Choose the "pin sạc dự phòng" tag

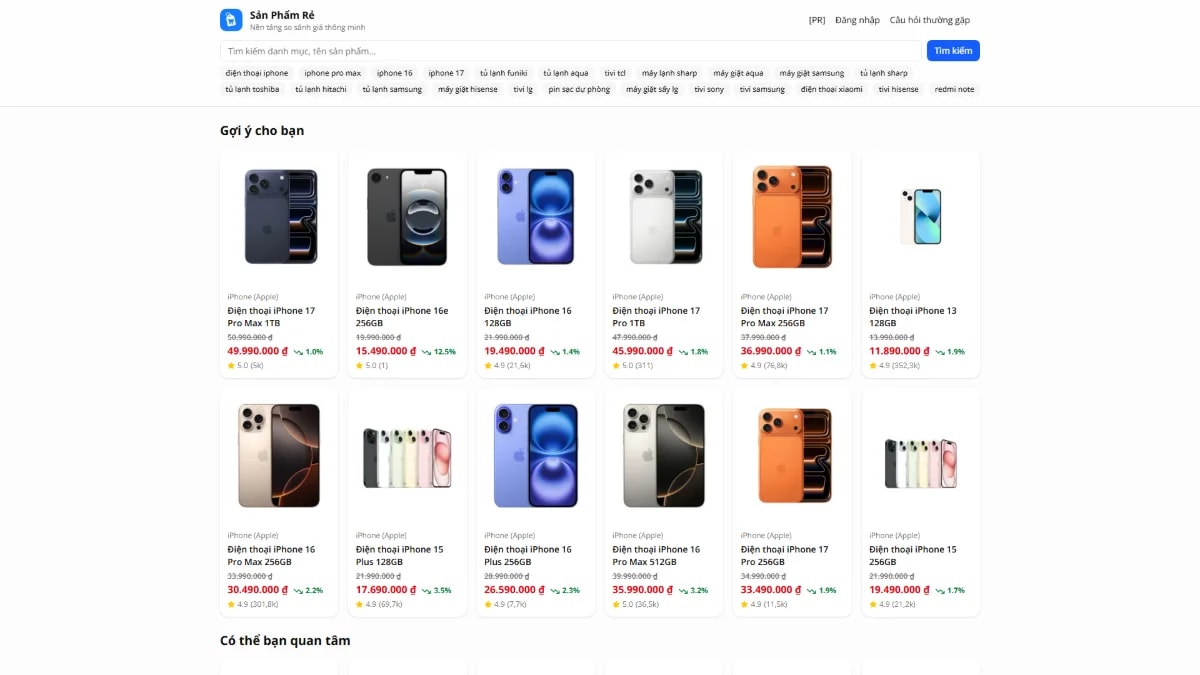pos(579,89)
